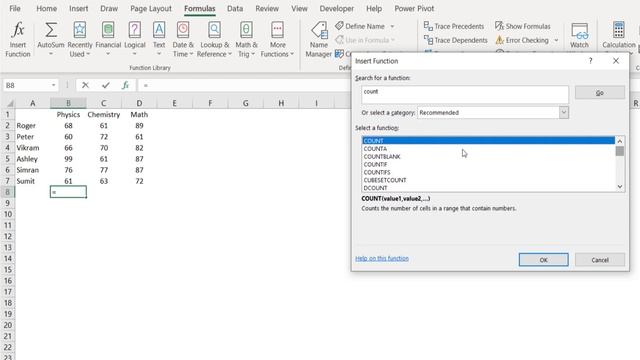
Task: Open Calculation Options
Action: (x=619, y=36)
